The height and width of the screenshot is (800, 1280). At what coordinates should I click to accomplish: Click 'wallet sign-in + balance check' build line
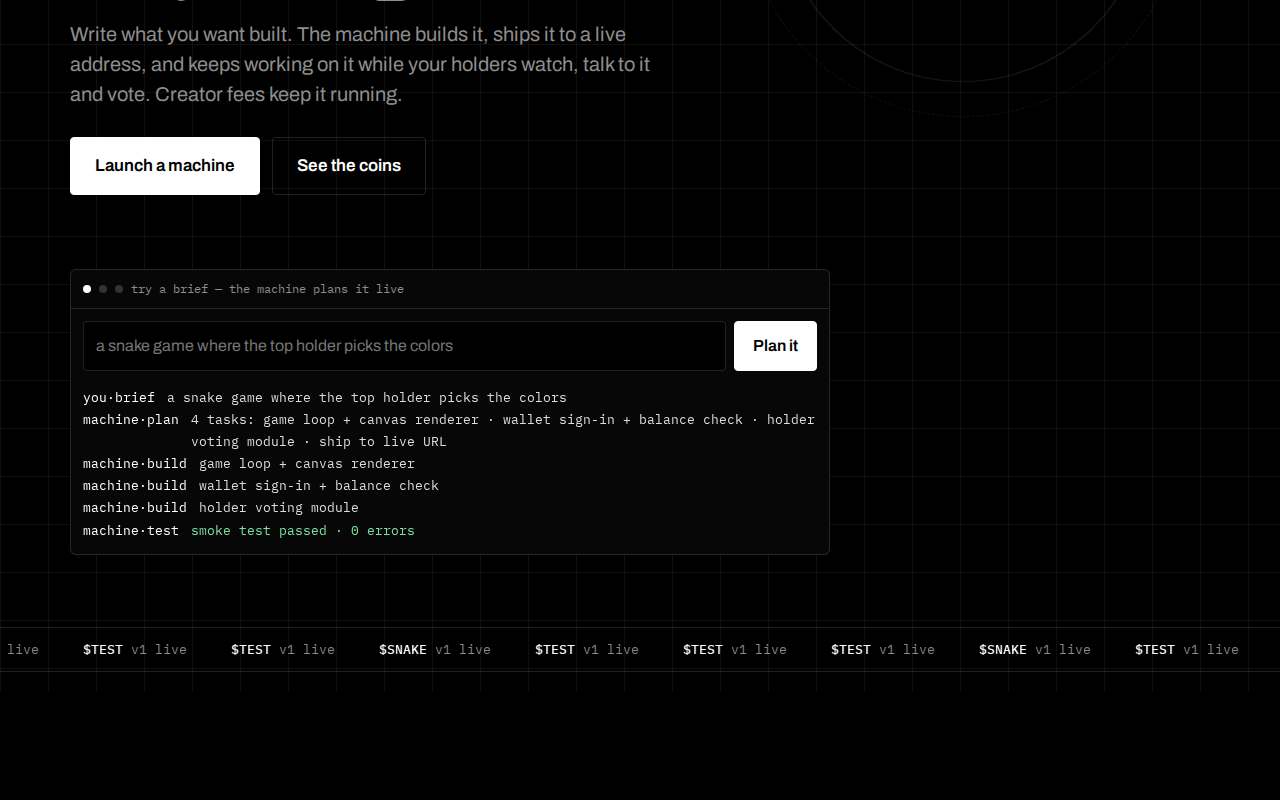pos(318,485)
